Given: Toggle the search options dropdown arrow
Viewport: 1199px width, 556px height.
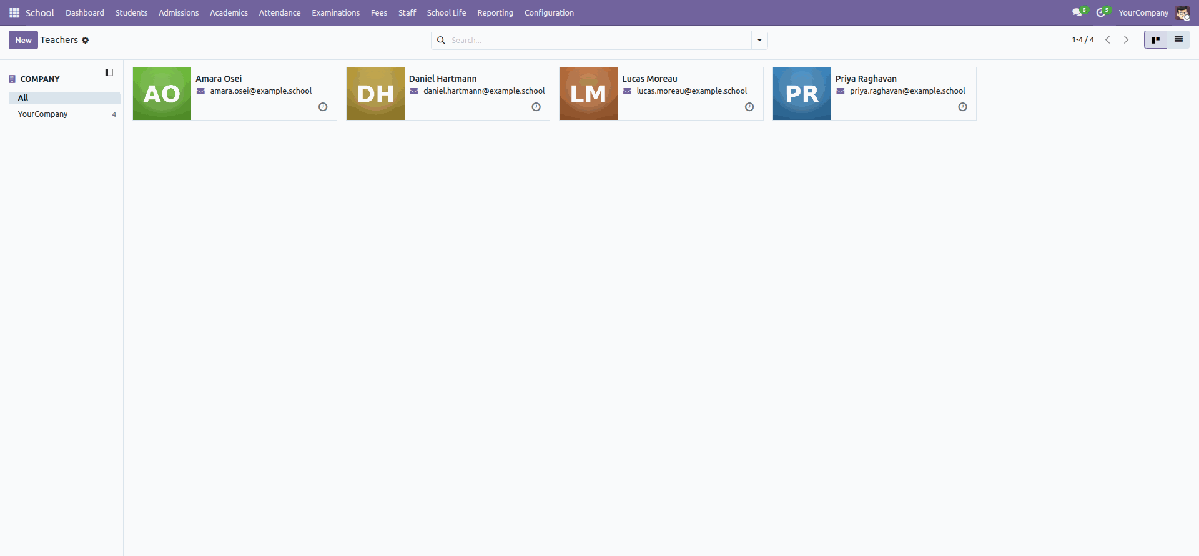Looking at the screenshot, I should click(759, 40).
